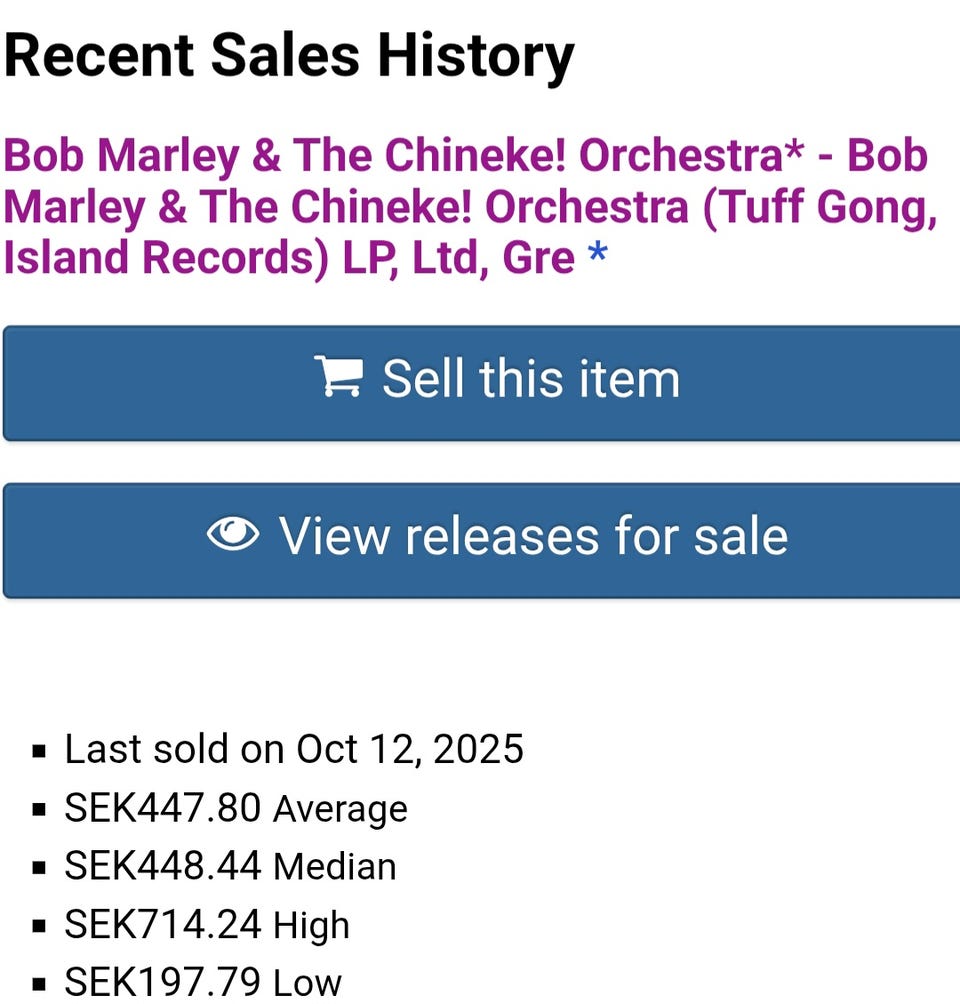Click the Recent Sales History heading
960x1004 pixels.
[x=289, y=55]
